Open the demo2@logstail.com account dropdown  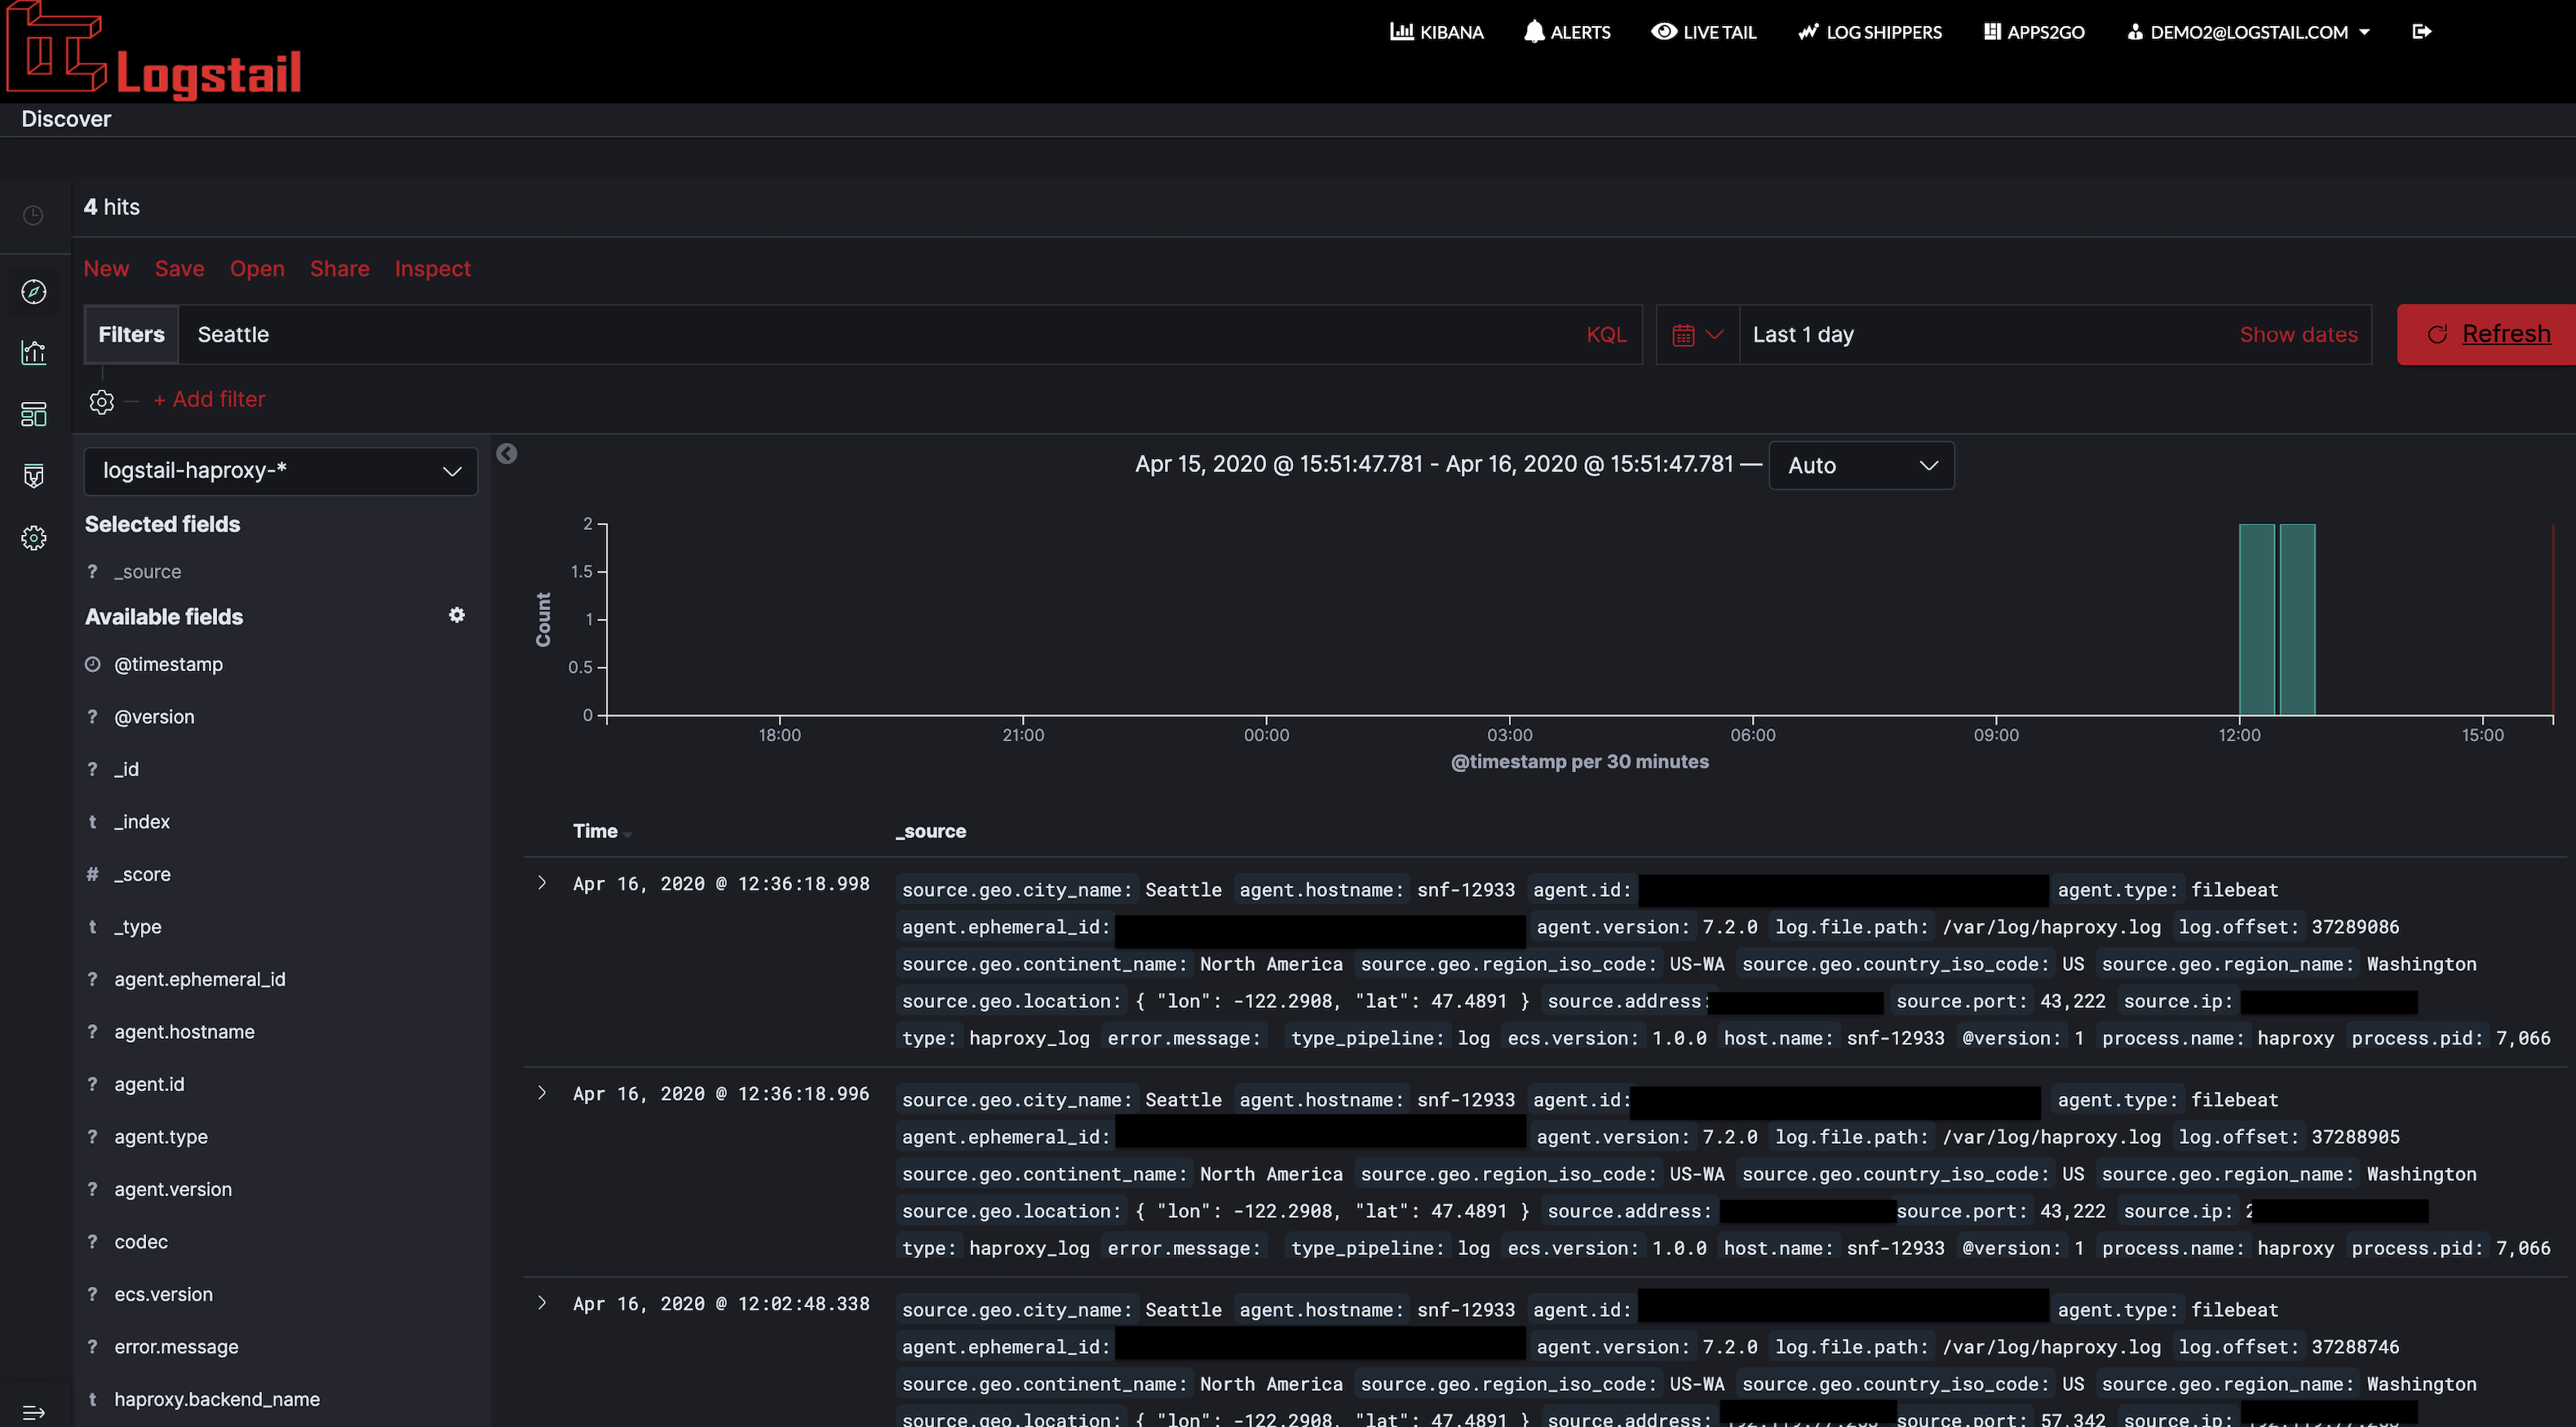click(2248, 32)
